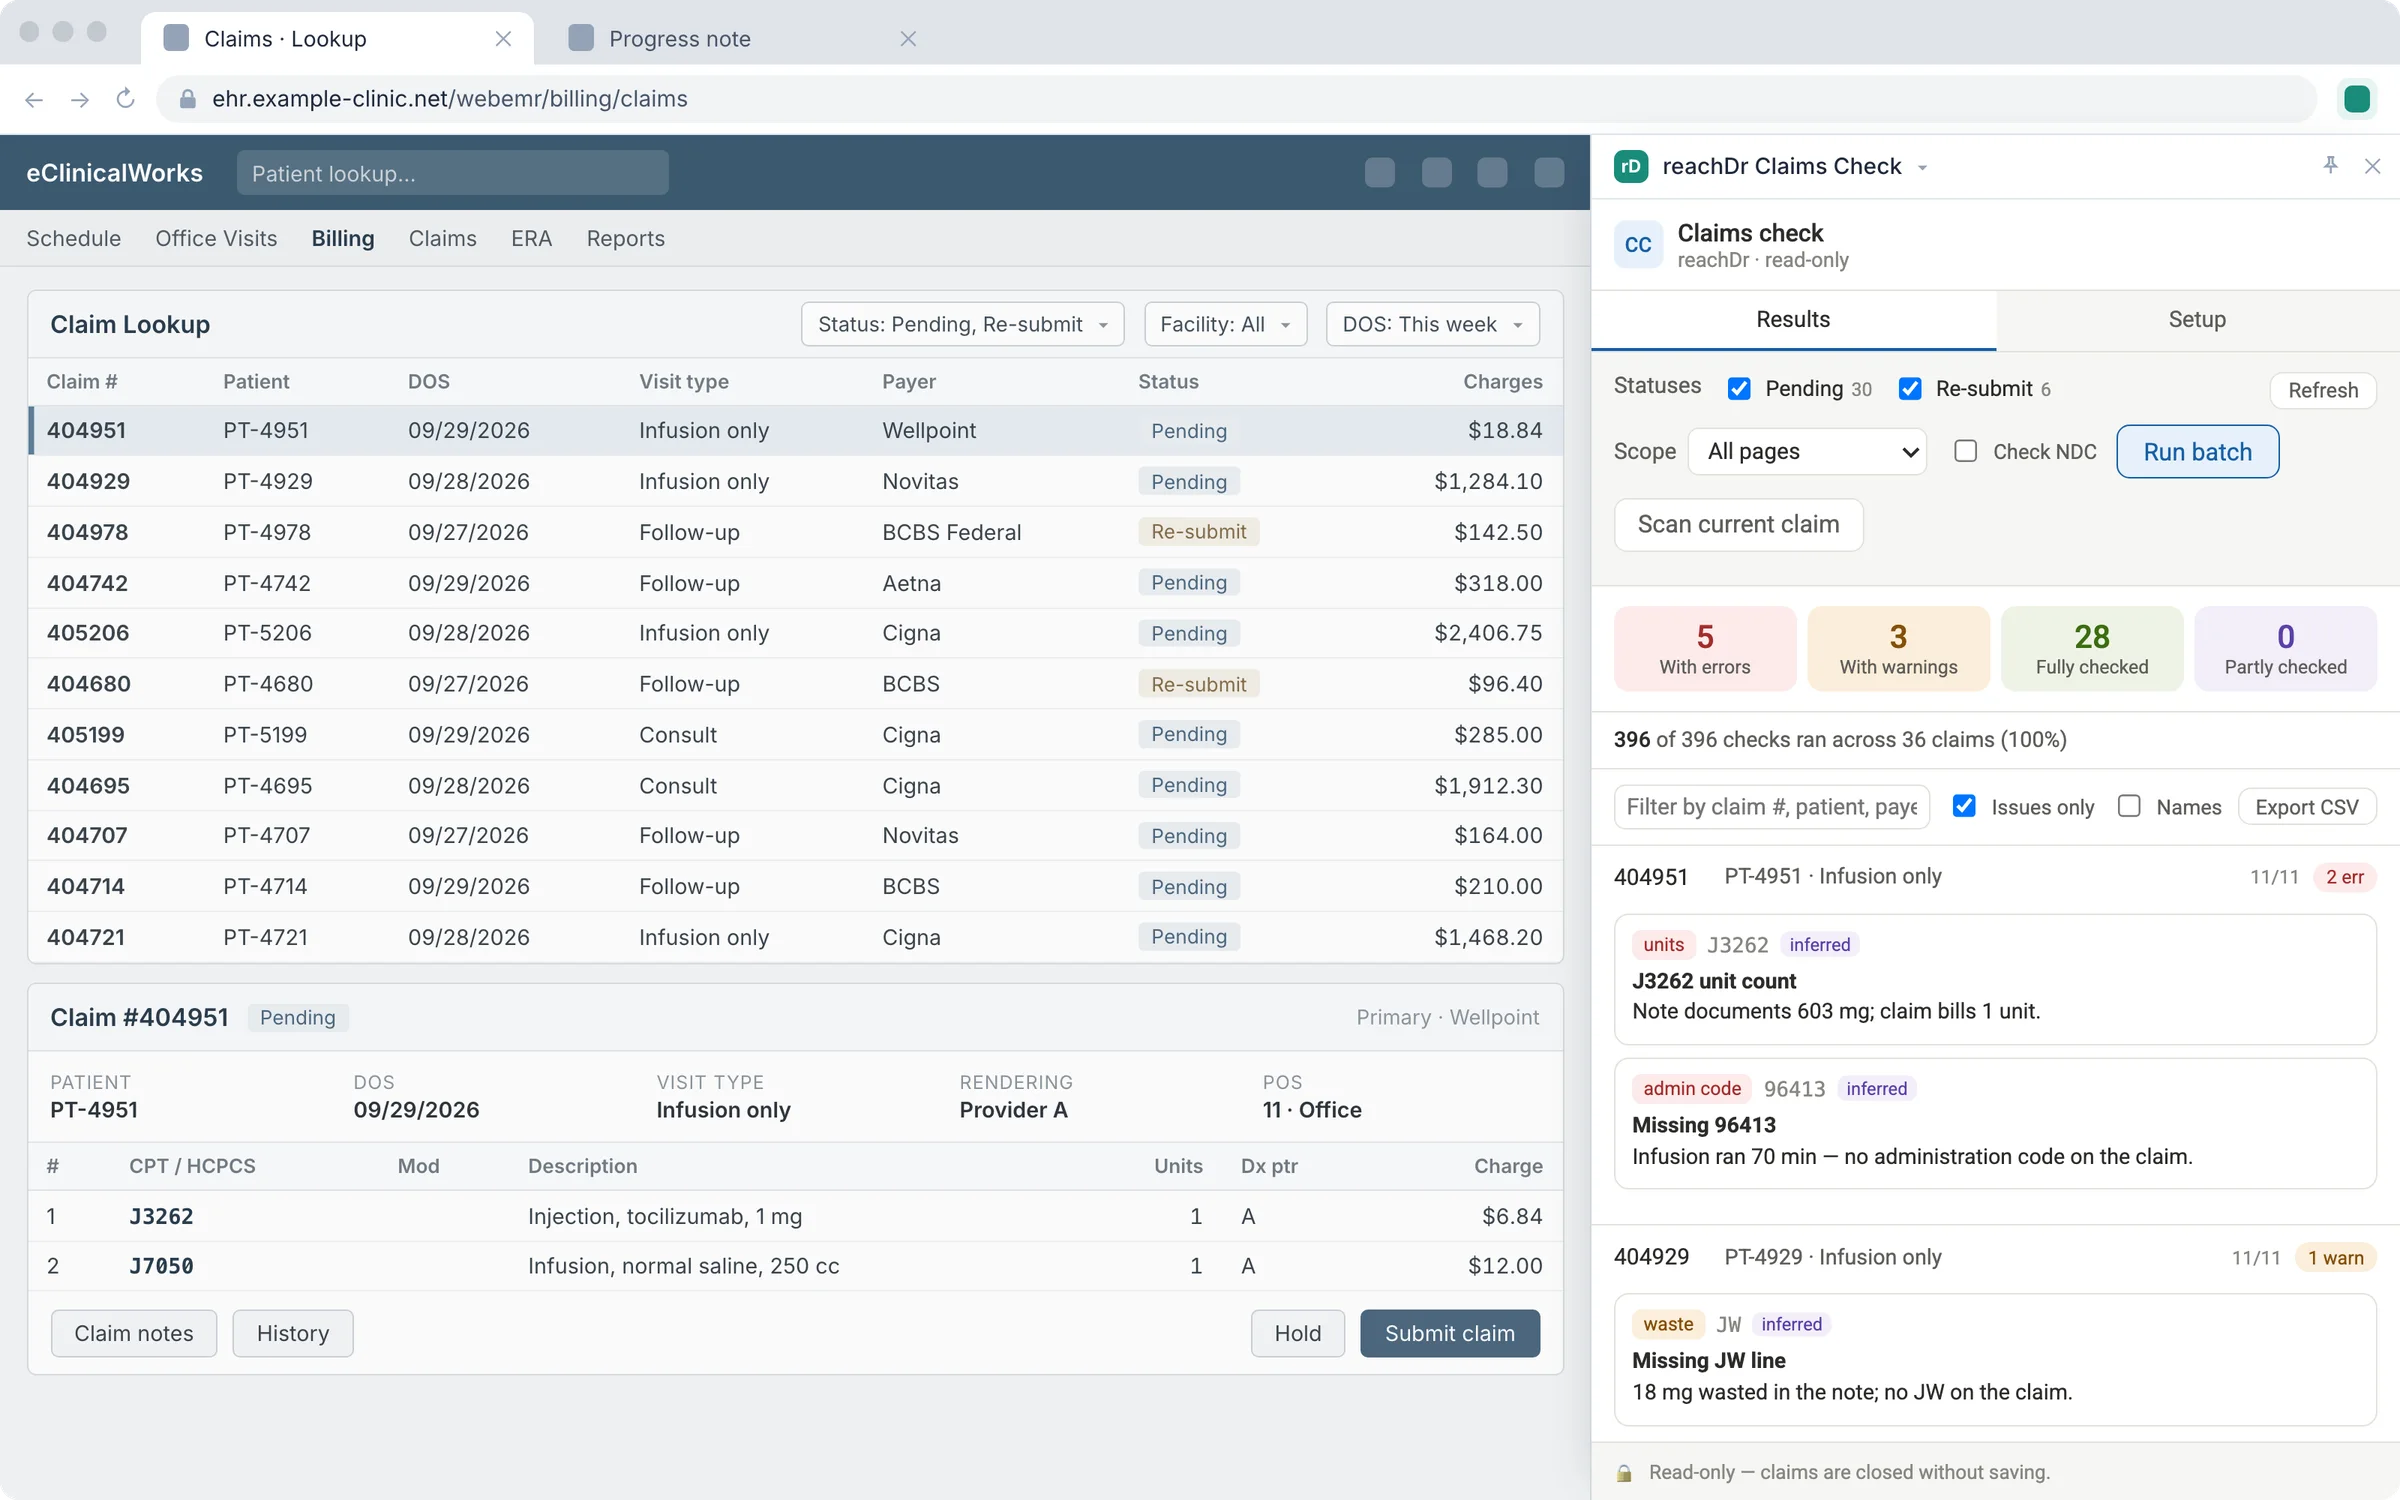2400x1500 pixels.
Task: Click the browser forward arrow
Action: 80,99
